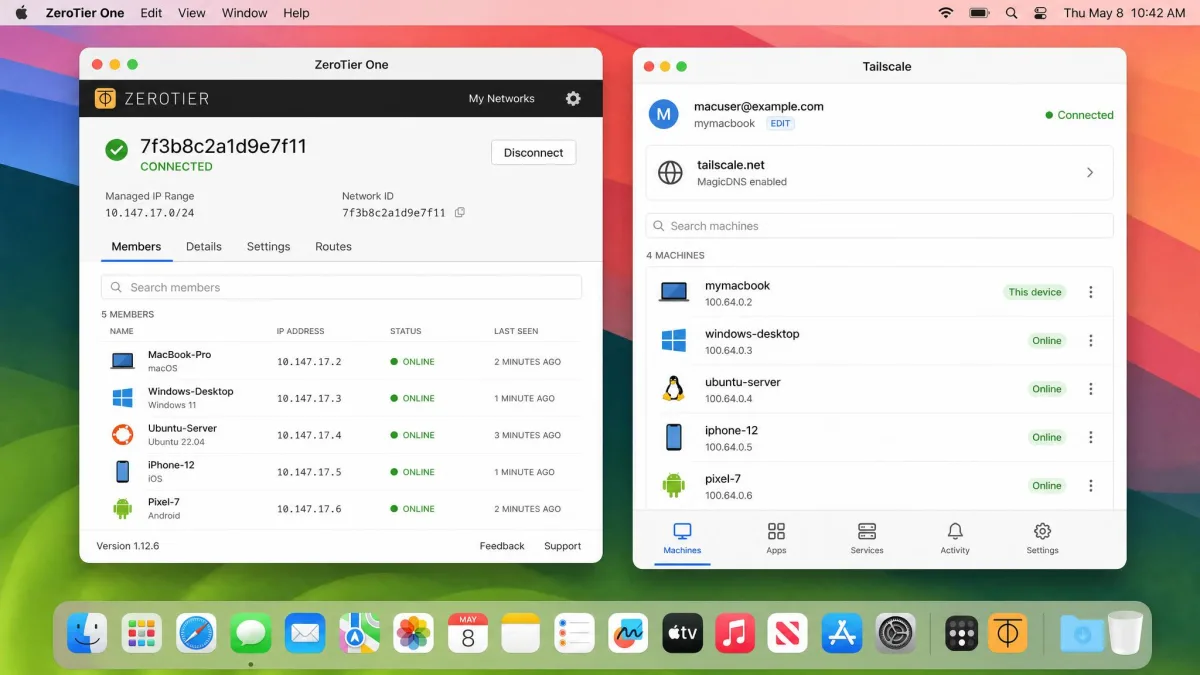Open the Feedback link

point(502,546)
